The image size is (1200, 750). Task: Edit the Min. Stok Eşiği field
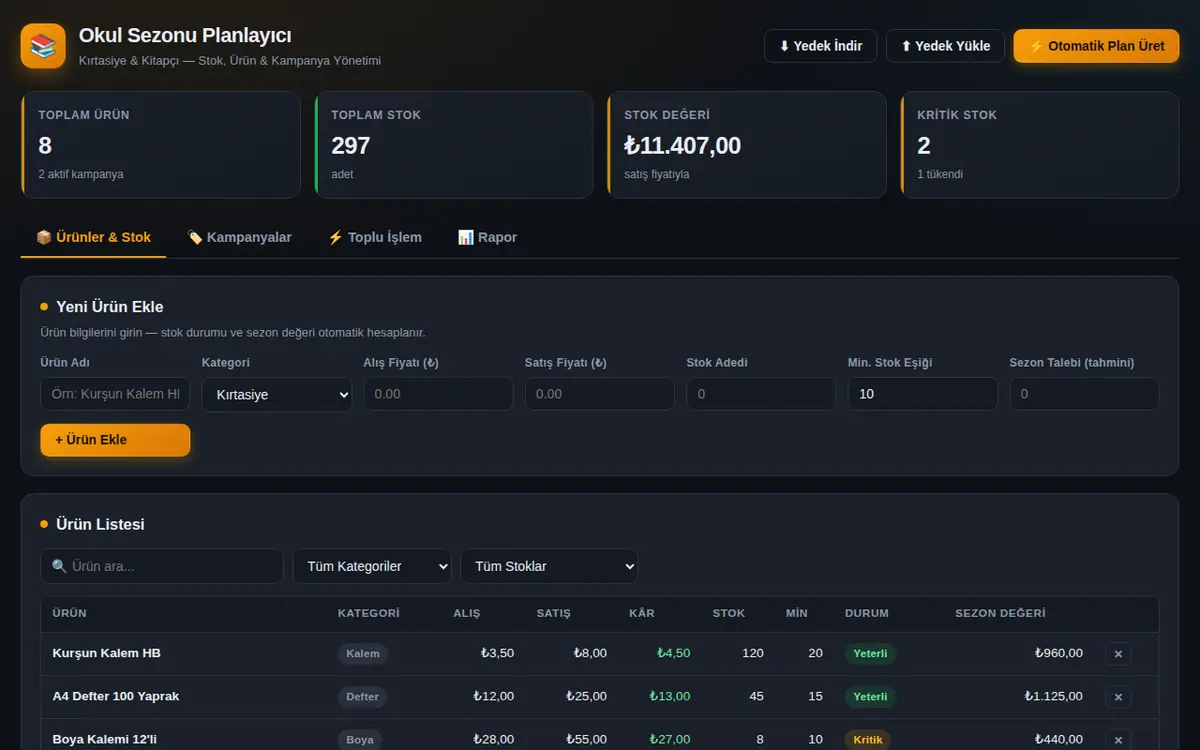[923, 394]
